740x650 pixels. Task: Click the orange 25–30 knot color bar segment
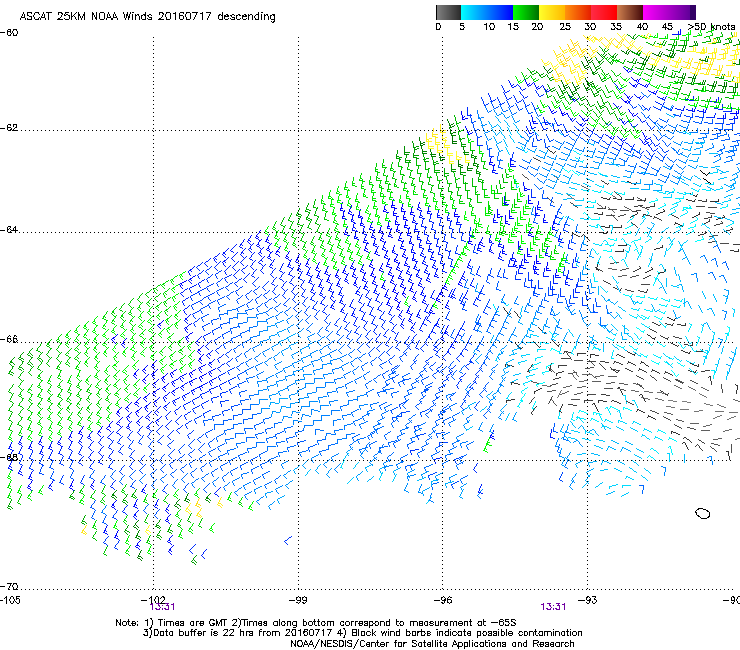pyautogui.click(x=578, y=12)
